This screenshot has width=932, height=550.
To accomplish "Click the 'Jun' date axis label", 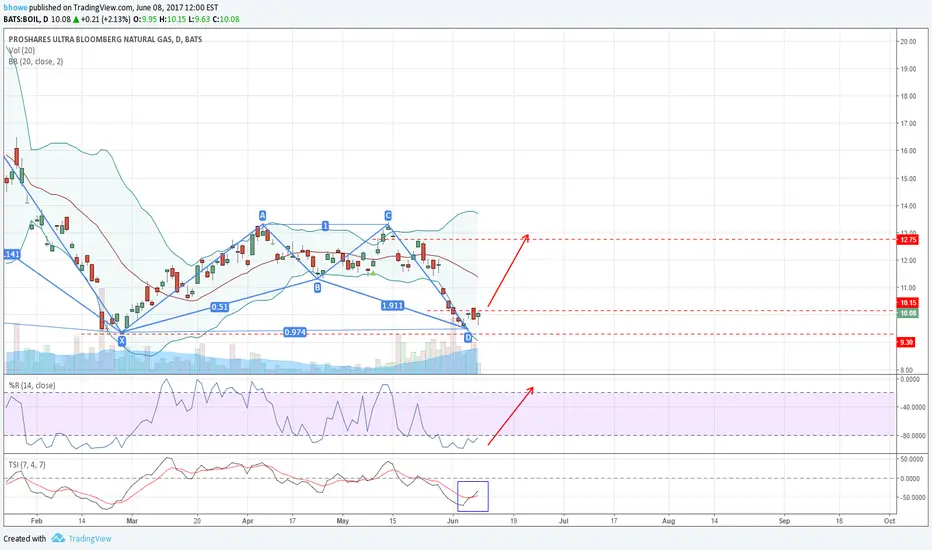I will coord(453,521).
